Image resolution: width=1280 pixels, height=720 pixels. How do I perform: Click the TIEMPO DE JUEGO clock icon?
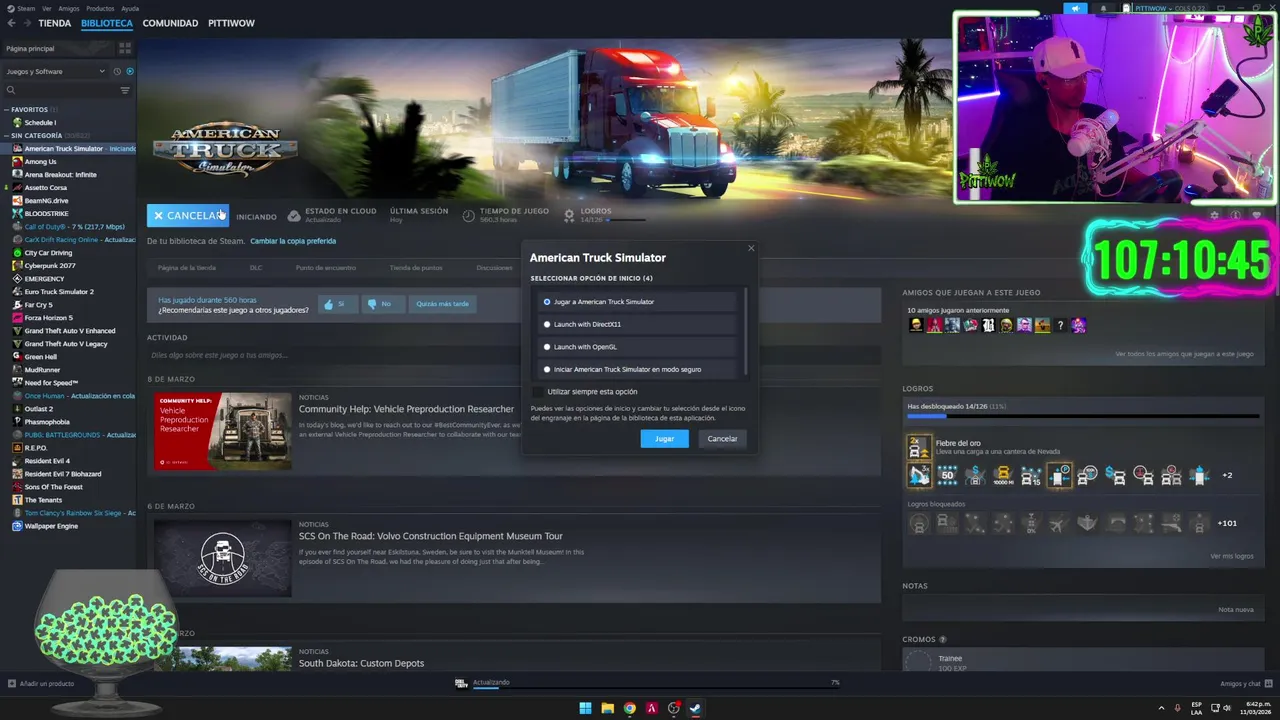(468, 215)
